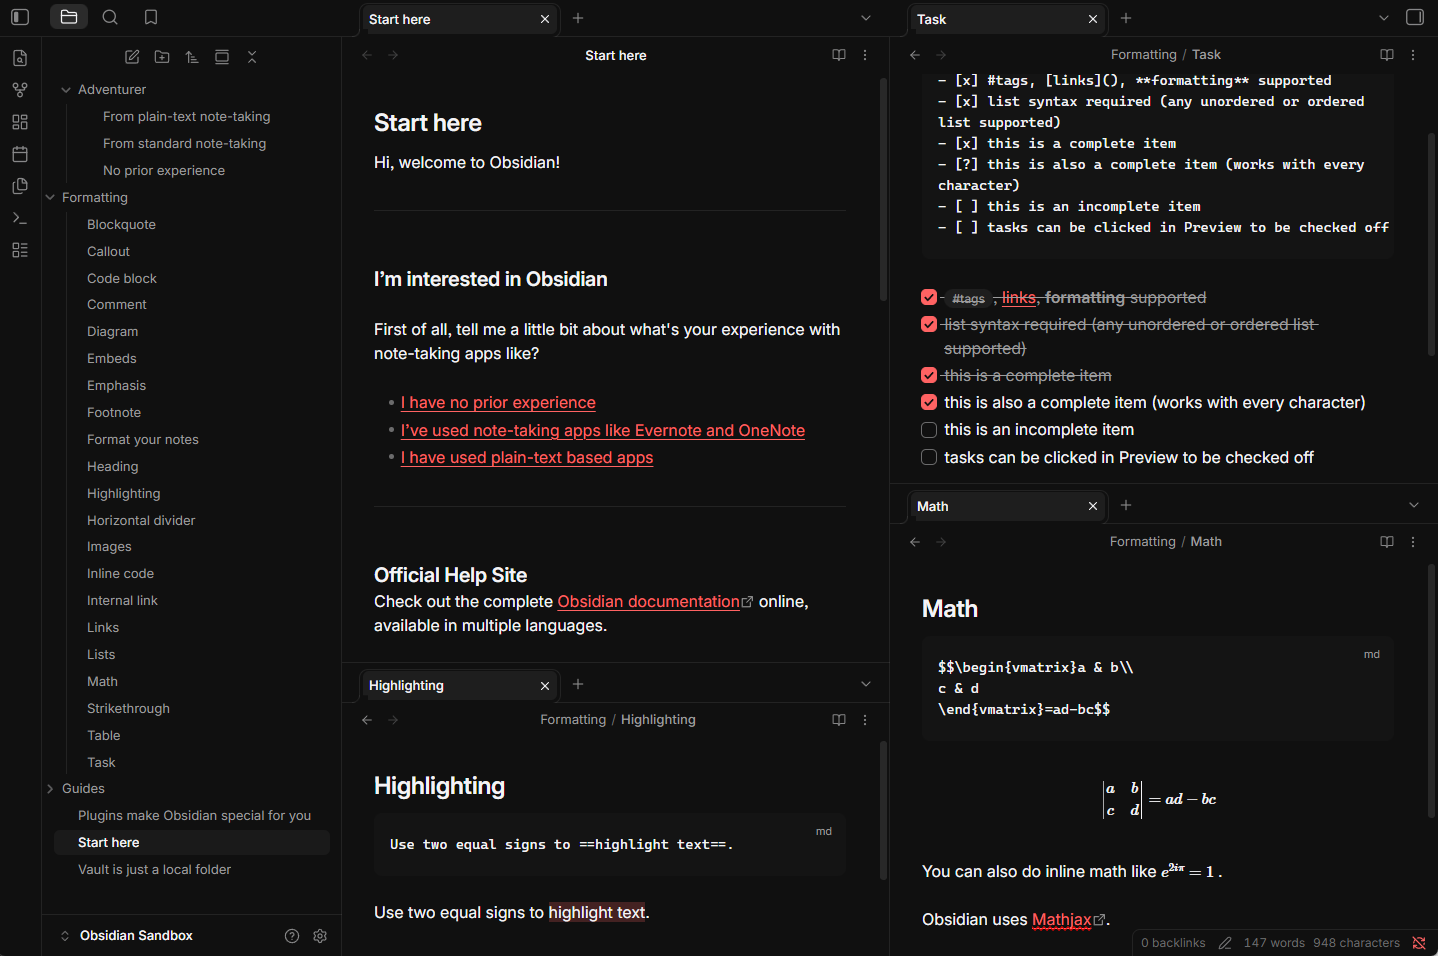The image size is (1438, 956).
Task: Switch the Task pane to reading view
Action: point(1387,55)
